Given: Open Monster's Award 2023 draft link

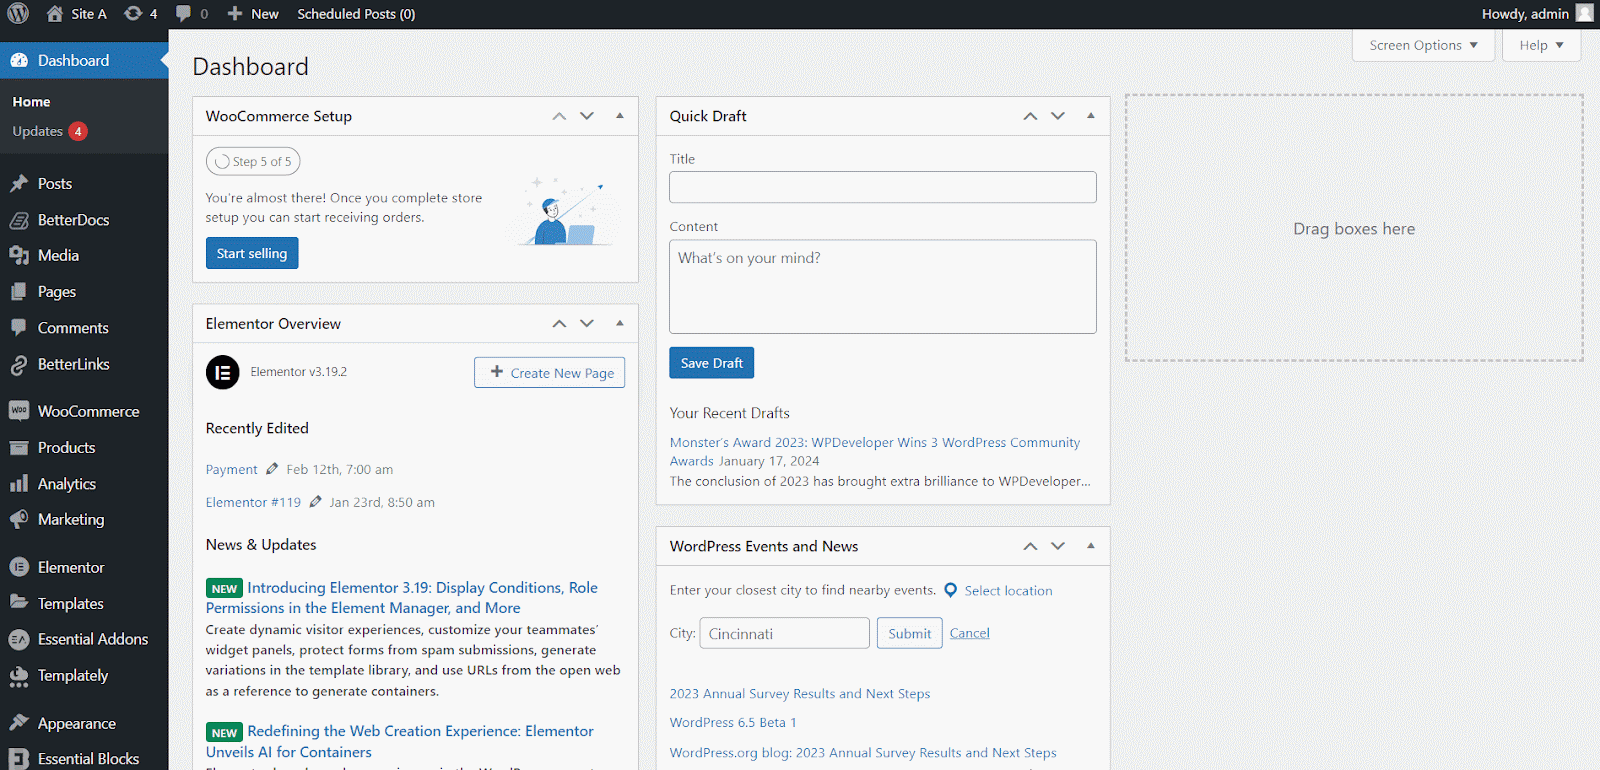Looking at the screenshot, I should (875, 452).
